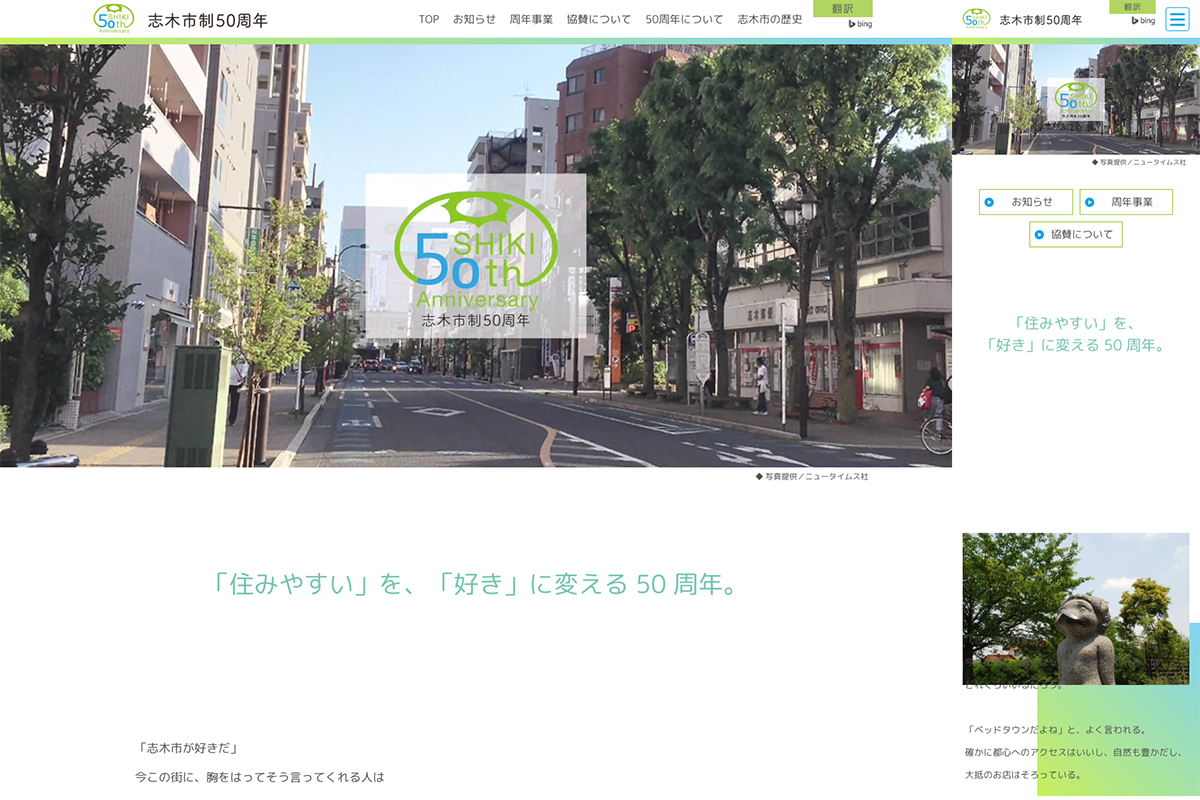Open the hamburger menu icon
1200x800 pixels.
coord(1177,19)
